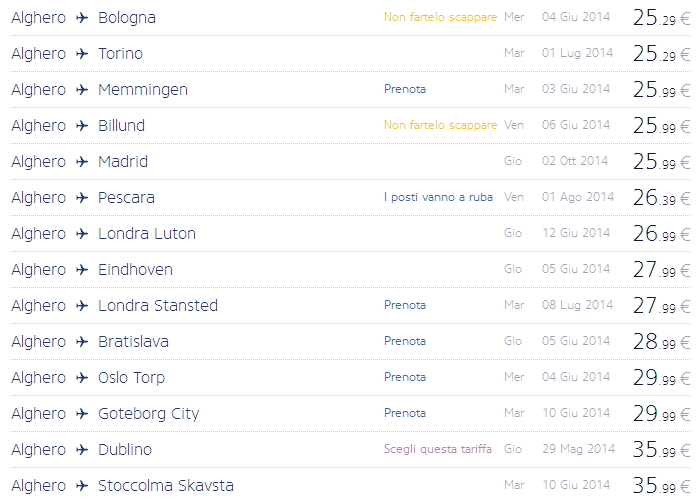Image resolution: width=697 pixels, height=503 pixels.
Task: Click the airplane icon next to Dublino
Action: pyautogui.click(x=82, y=450)
